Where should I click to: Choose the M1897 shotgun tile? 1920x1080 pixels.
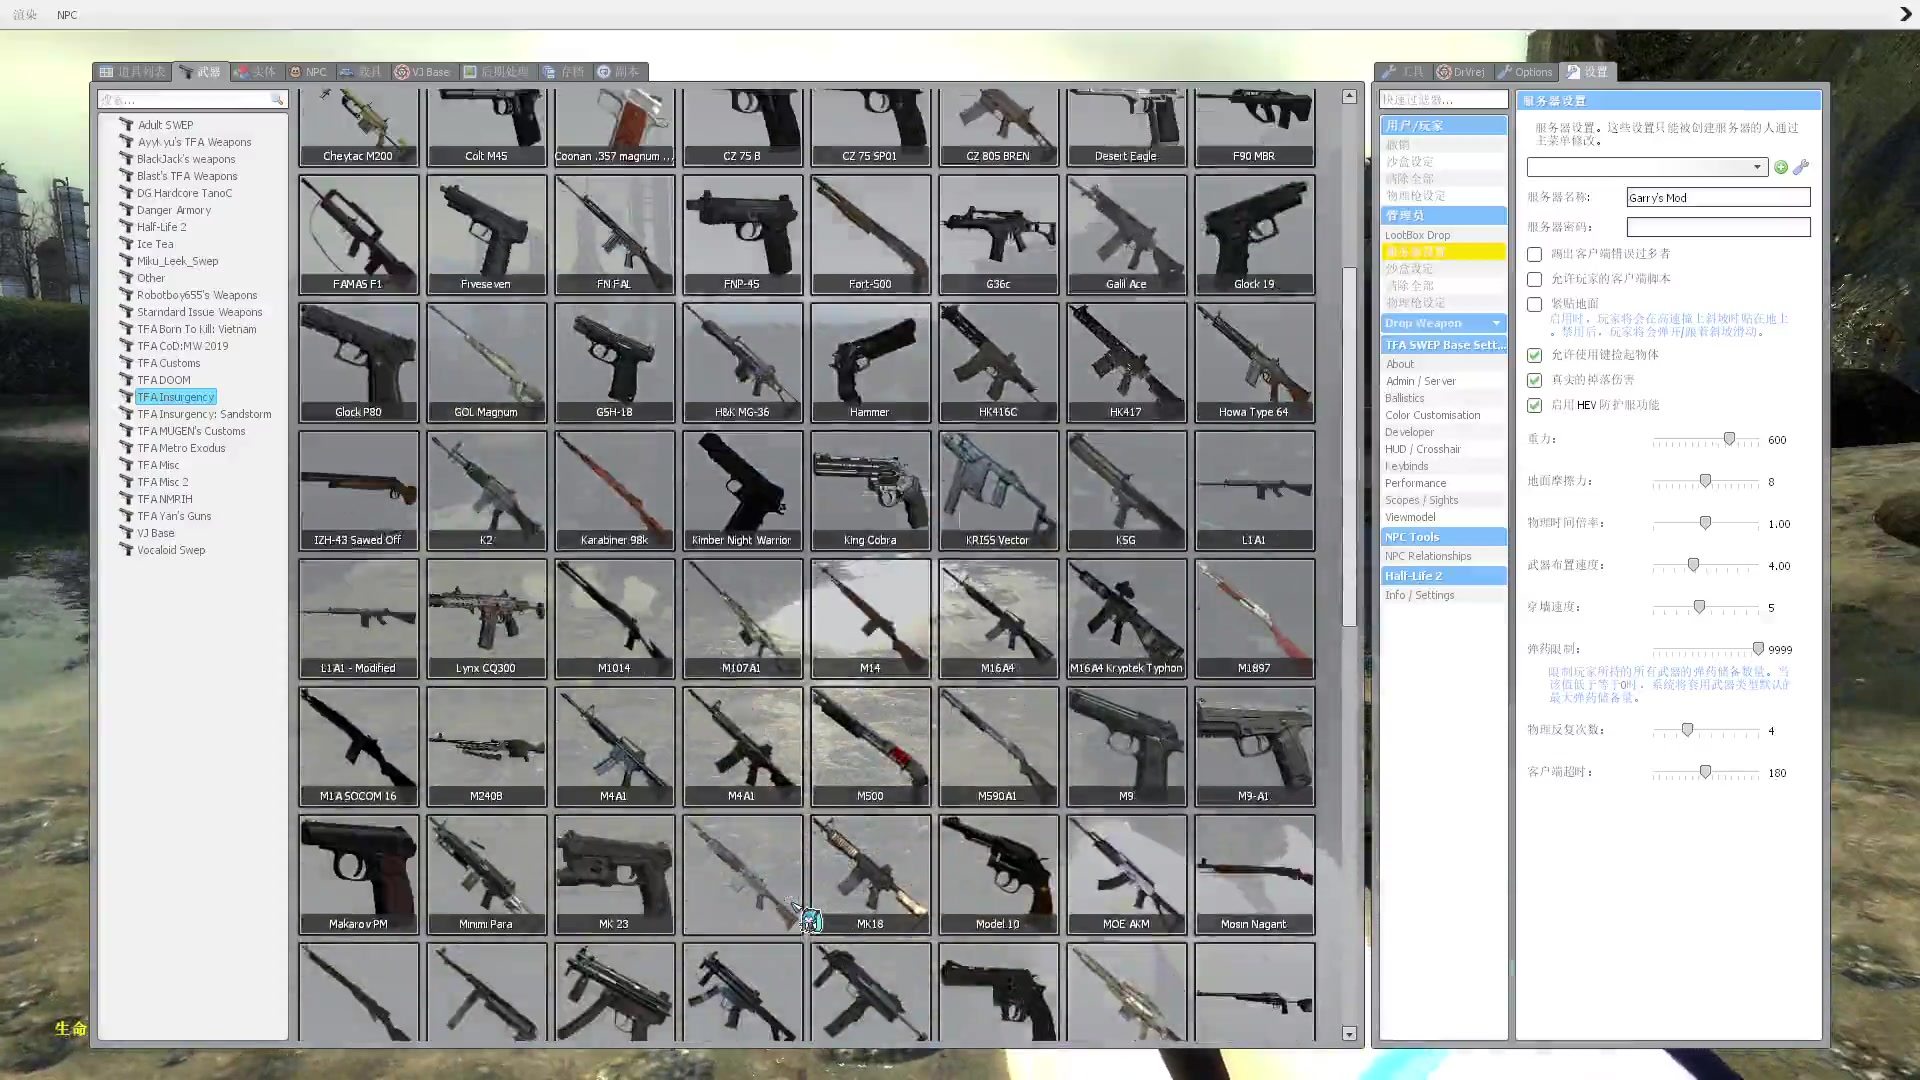1254,619
